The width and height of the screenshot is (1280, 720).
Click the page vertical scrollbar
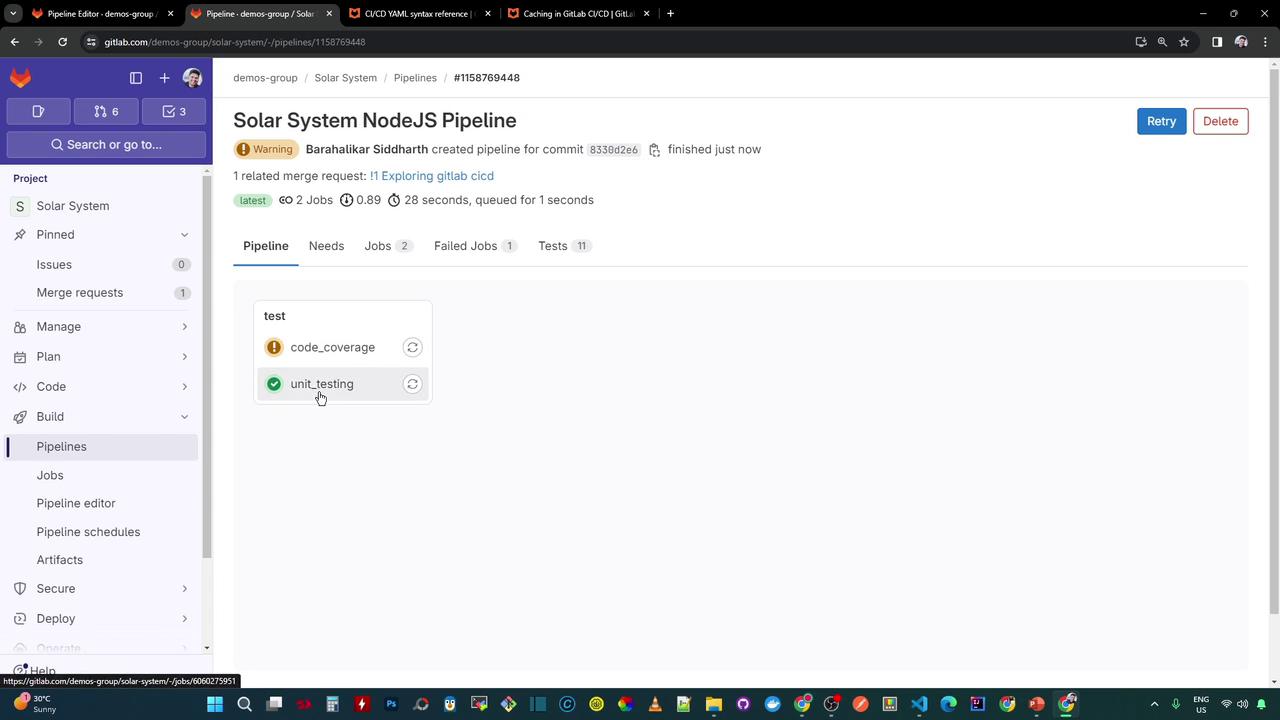(x=1274, y=340)
